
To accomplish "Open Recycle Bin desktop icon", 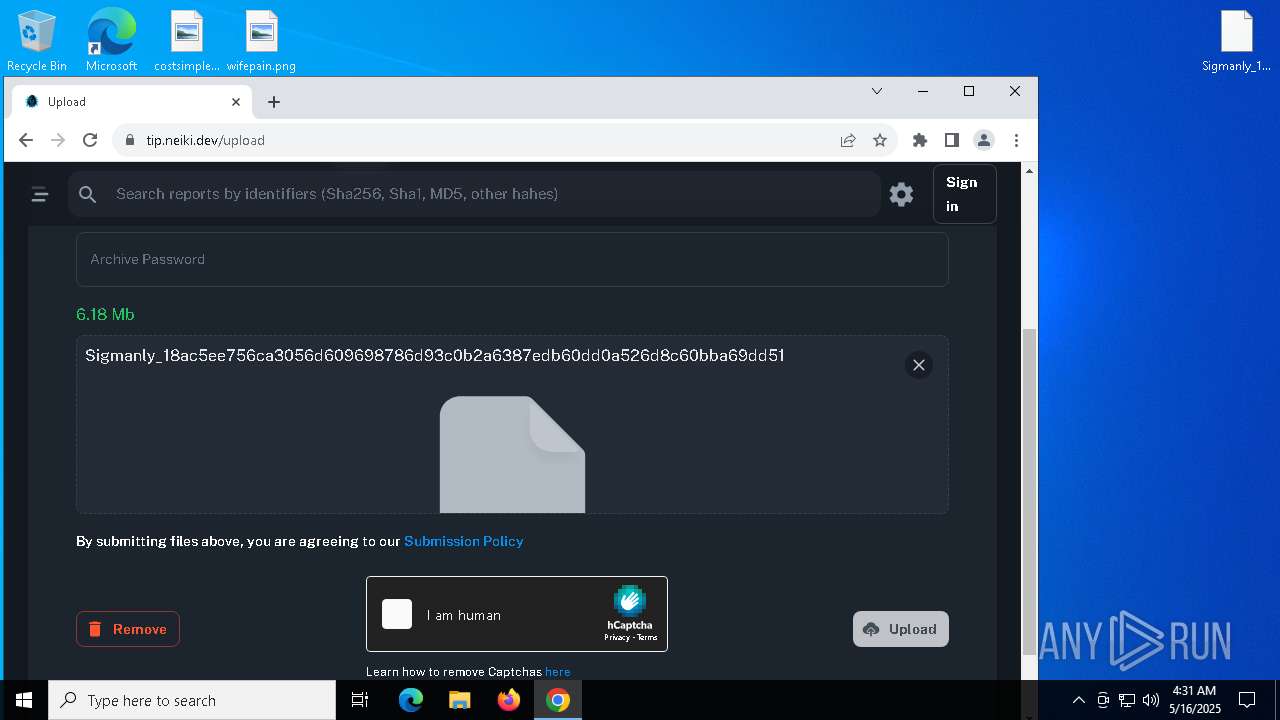I will click(37, 41).
